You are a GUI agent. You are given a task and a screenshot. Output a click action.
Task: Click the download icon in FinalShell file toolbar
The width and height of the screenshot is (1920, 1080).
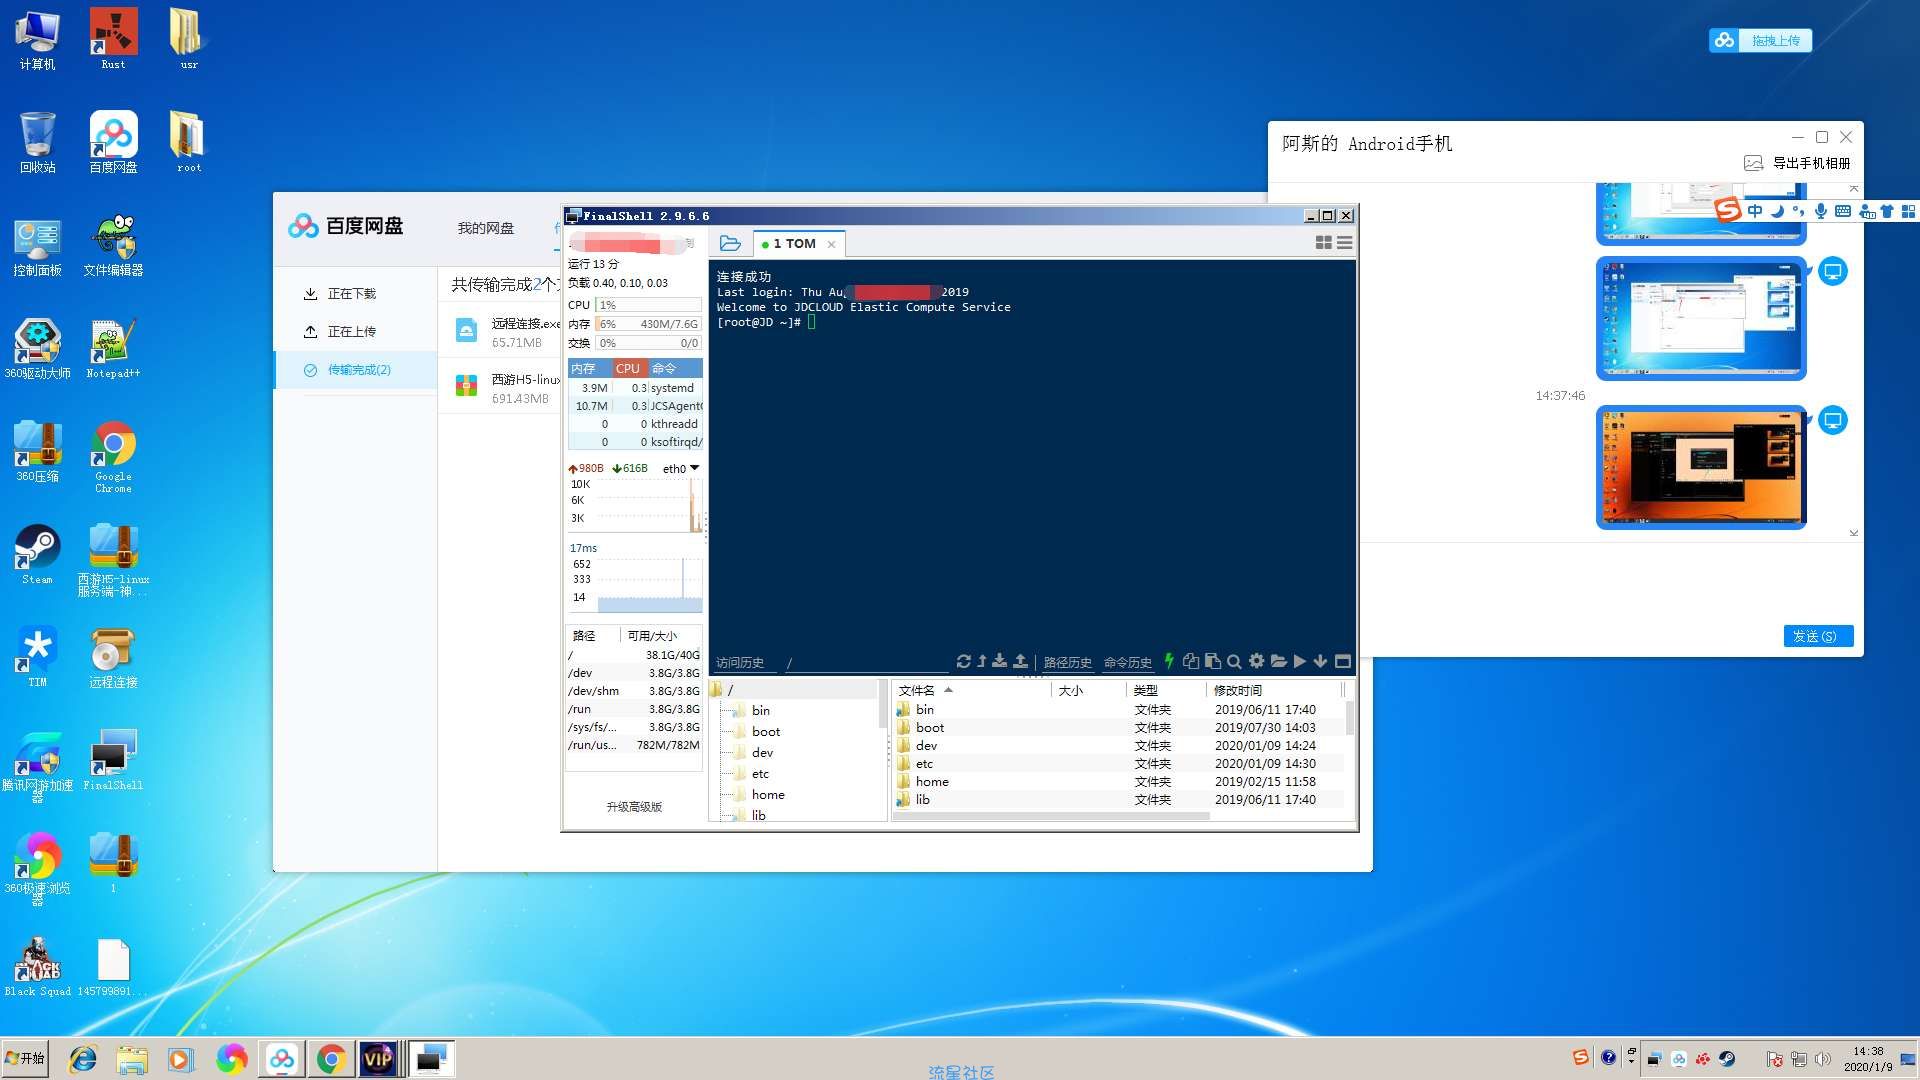point(1000,661)
